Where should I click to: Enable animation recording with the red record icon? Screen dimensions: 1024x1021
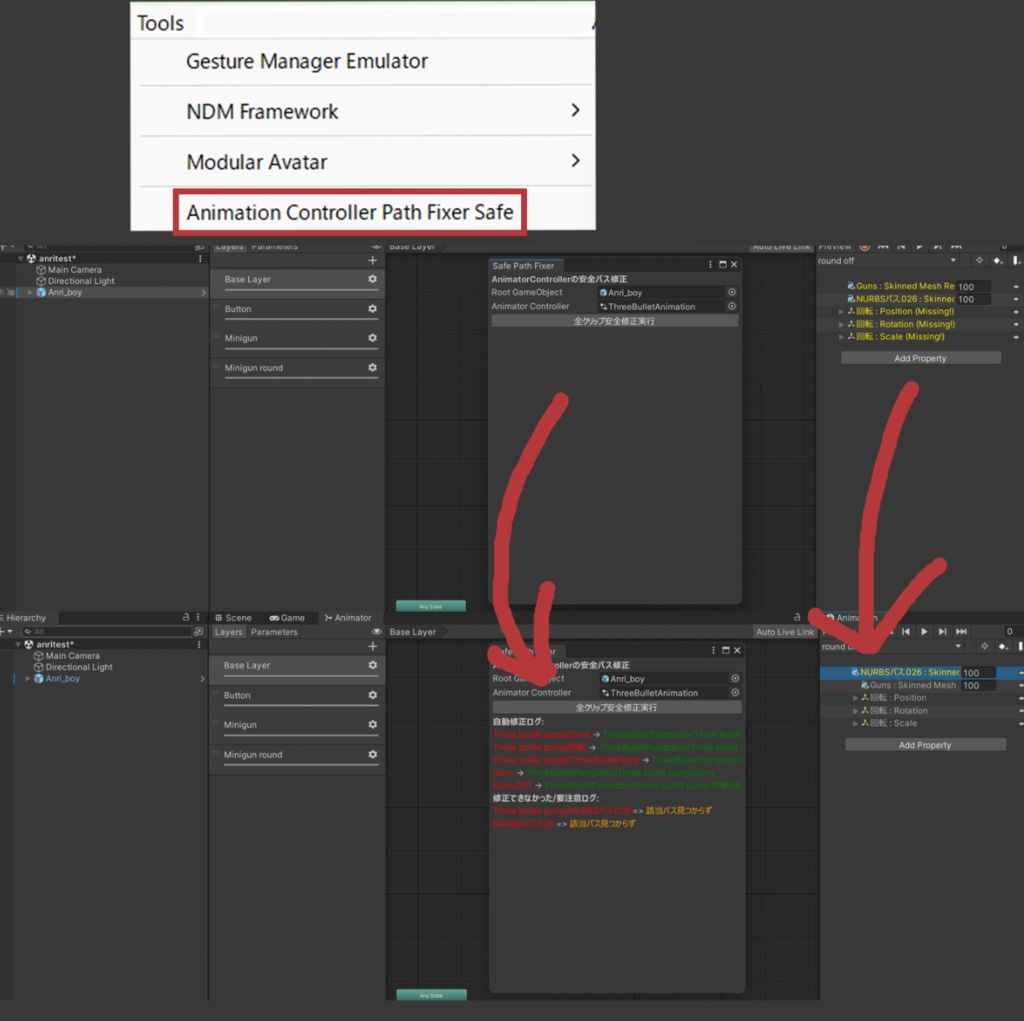(x=865, y=246)
